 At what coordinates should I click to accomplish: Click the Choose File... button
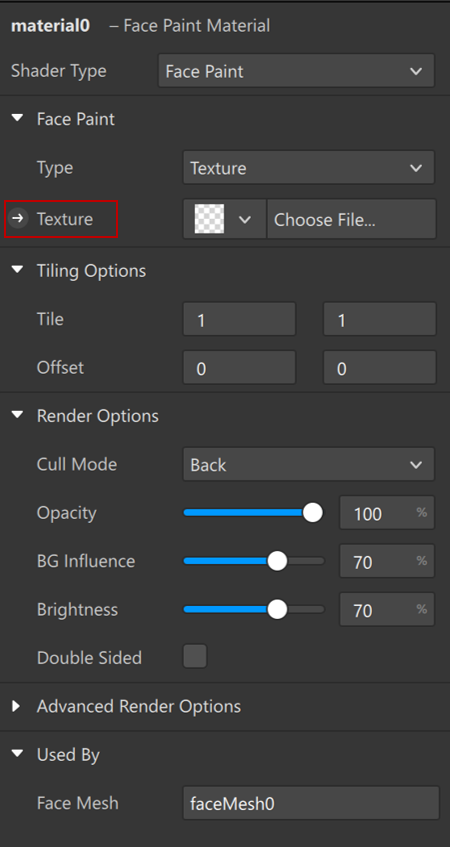coord(351,219)
